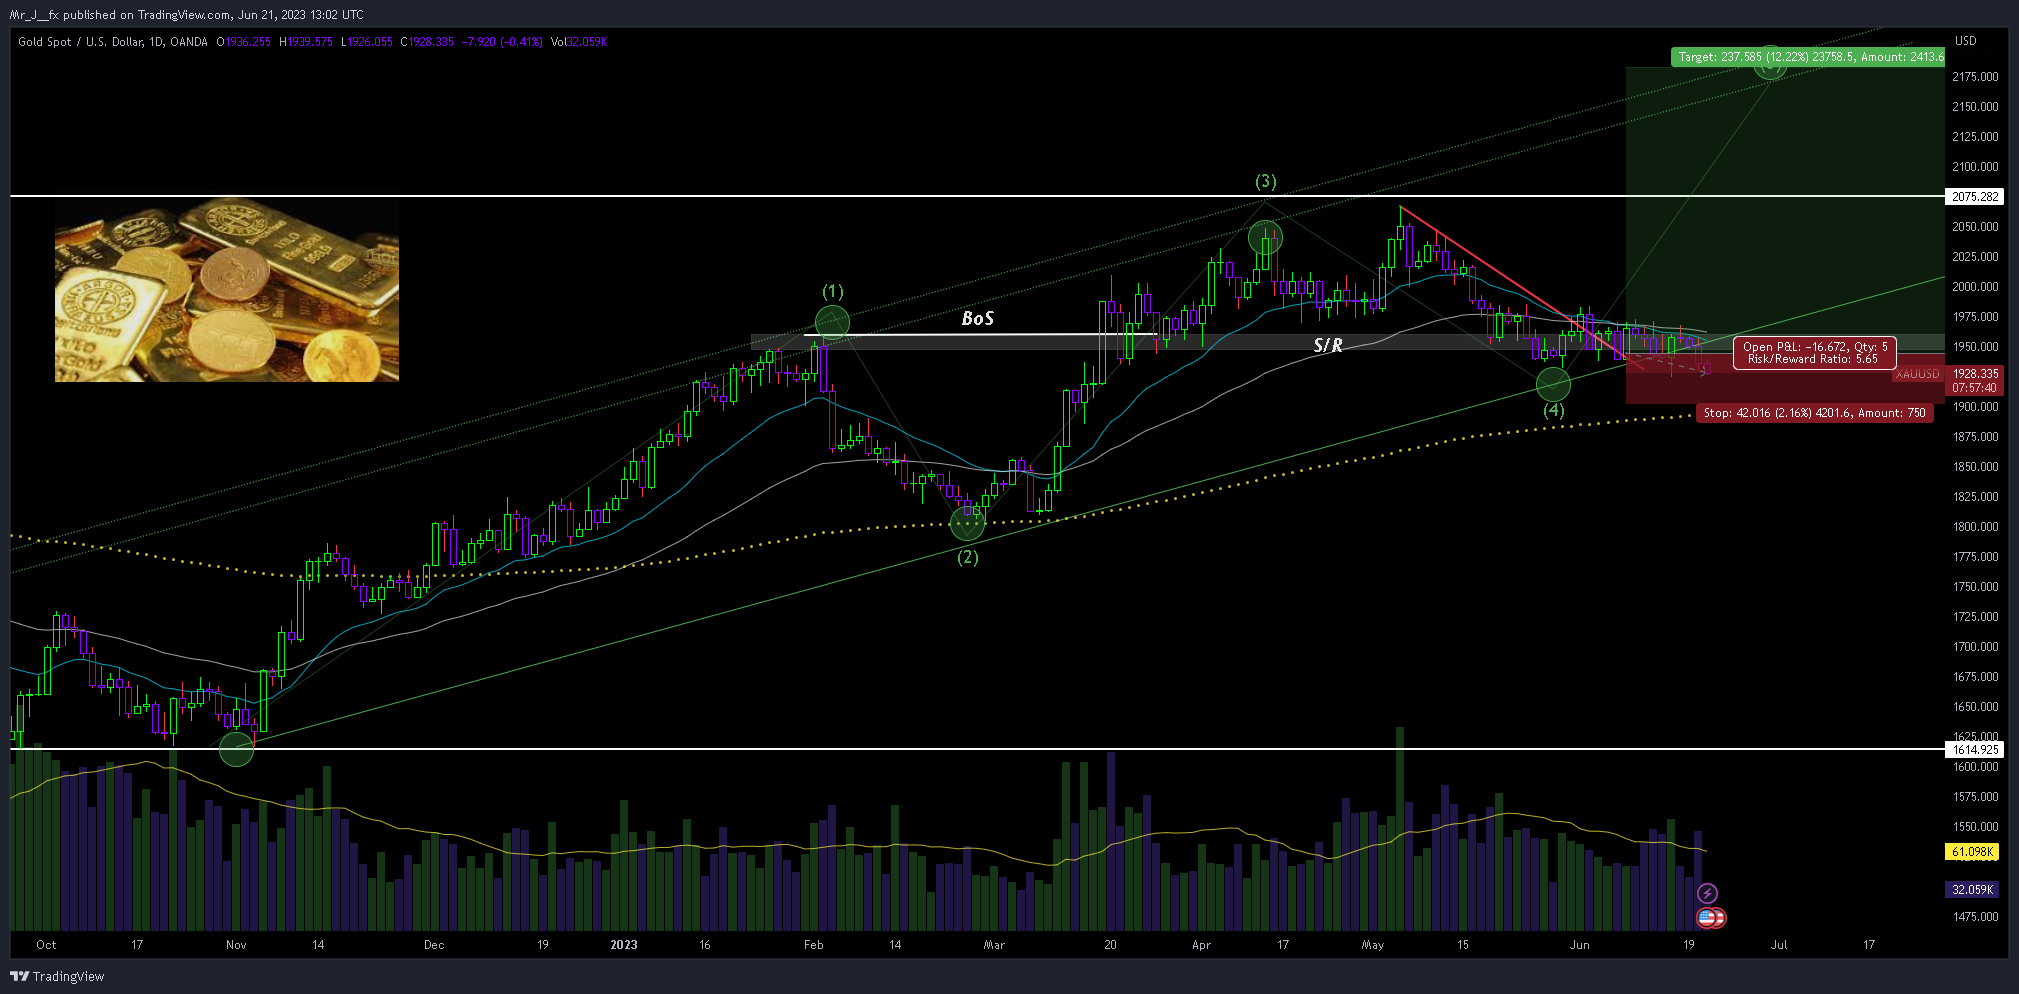Select the red Stop label of long position
Viewport: 2019px width, 994px height.
(1815, 413)
